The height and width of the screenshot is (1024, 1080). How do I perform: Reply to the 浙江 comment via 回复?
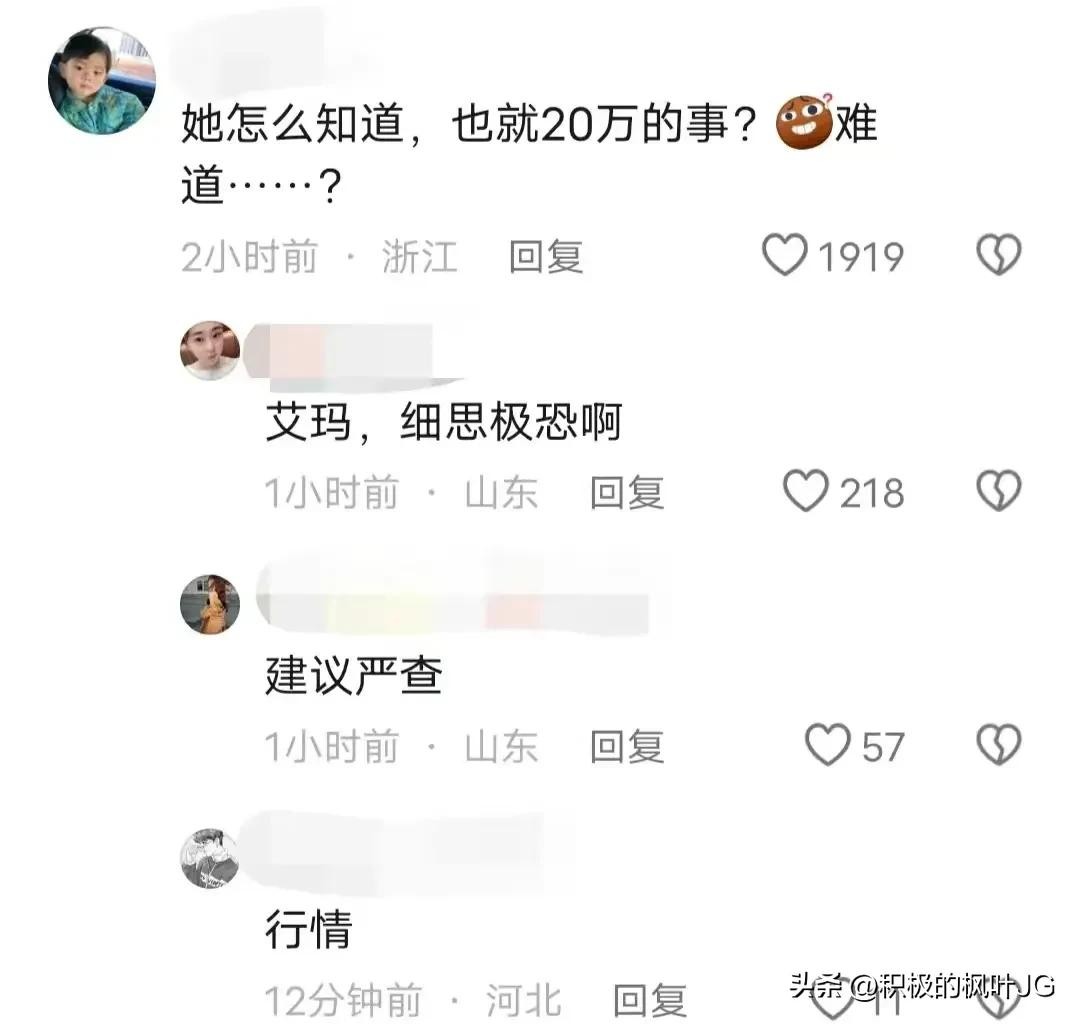pyautogui.click(x=546, y=257)
